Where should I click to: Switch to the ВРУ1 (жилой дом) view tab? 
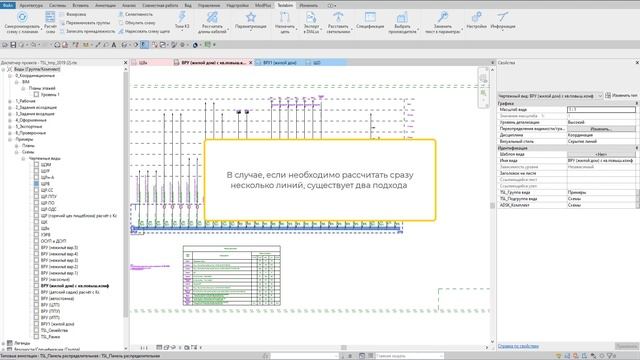pyautogui.click(x=279, y=62)
